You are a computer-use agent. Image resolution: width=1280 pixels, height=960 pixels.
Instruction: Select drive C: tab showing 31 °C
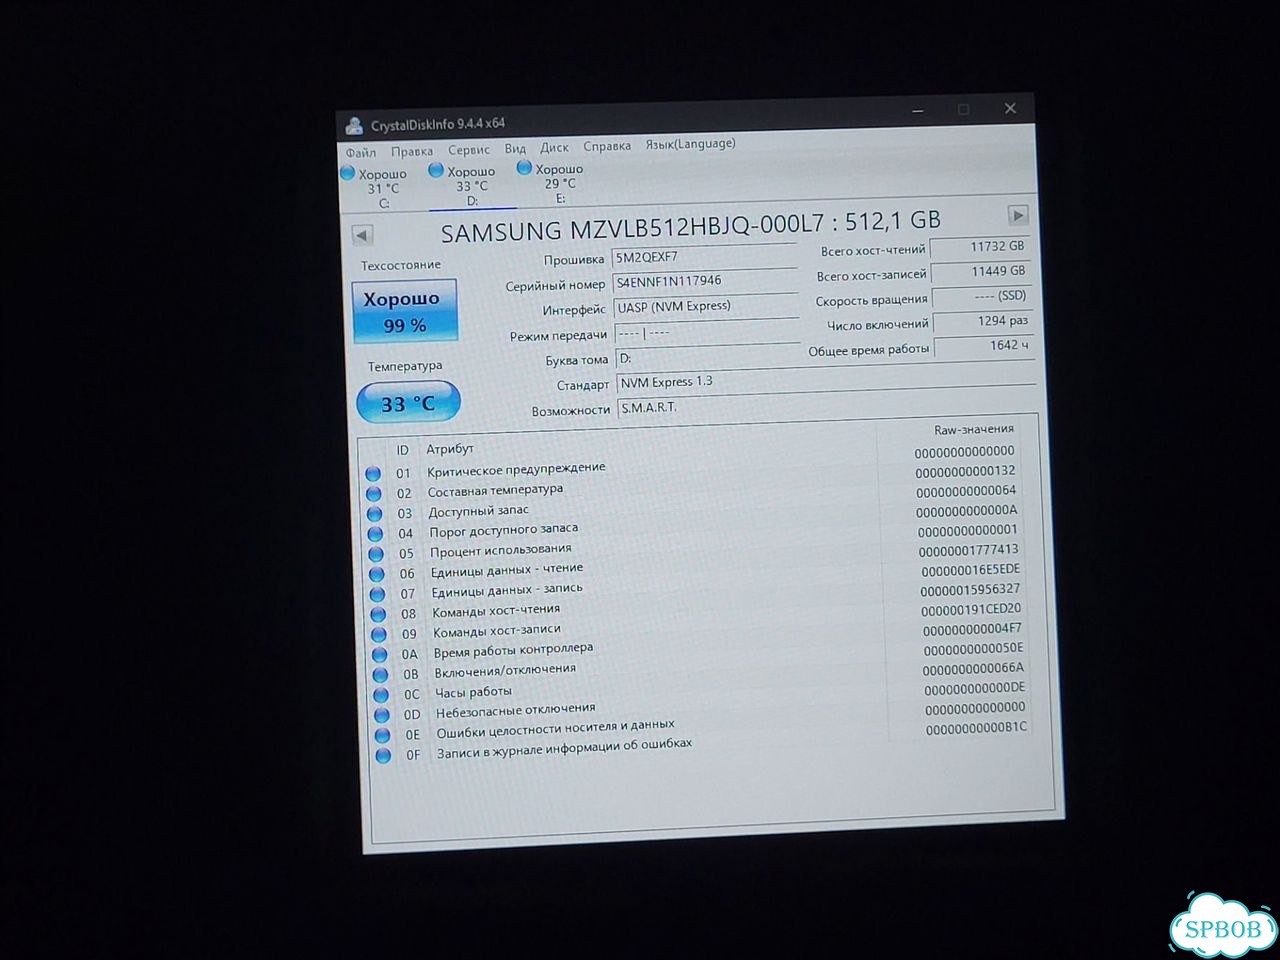pos(376,187)
